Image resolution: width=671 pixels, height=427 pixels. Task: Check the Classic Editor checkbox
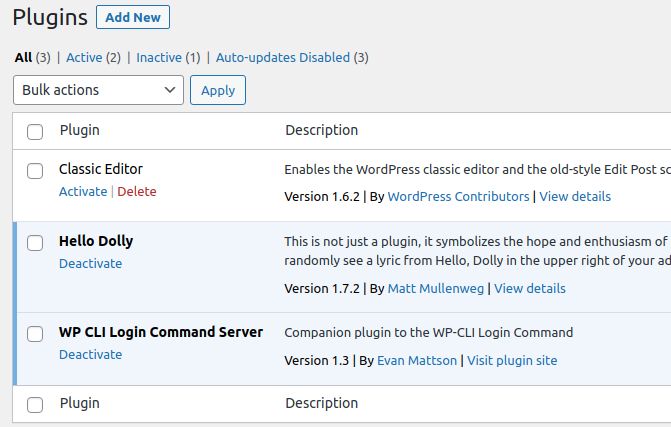coord(35,170)
